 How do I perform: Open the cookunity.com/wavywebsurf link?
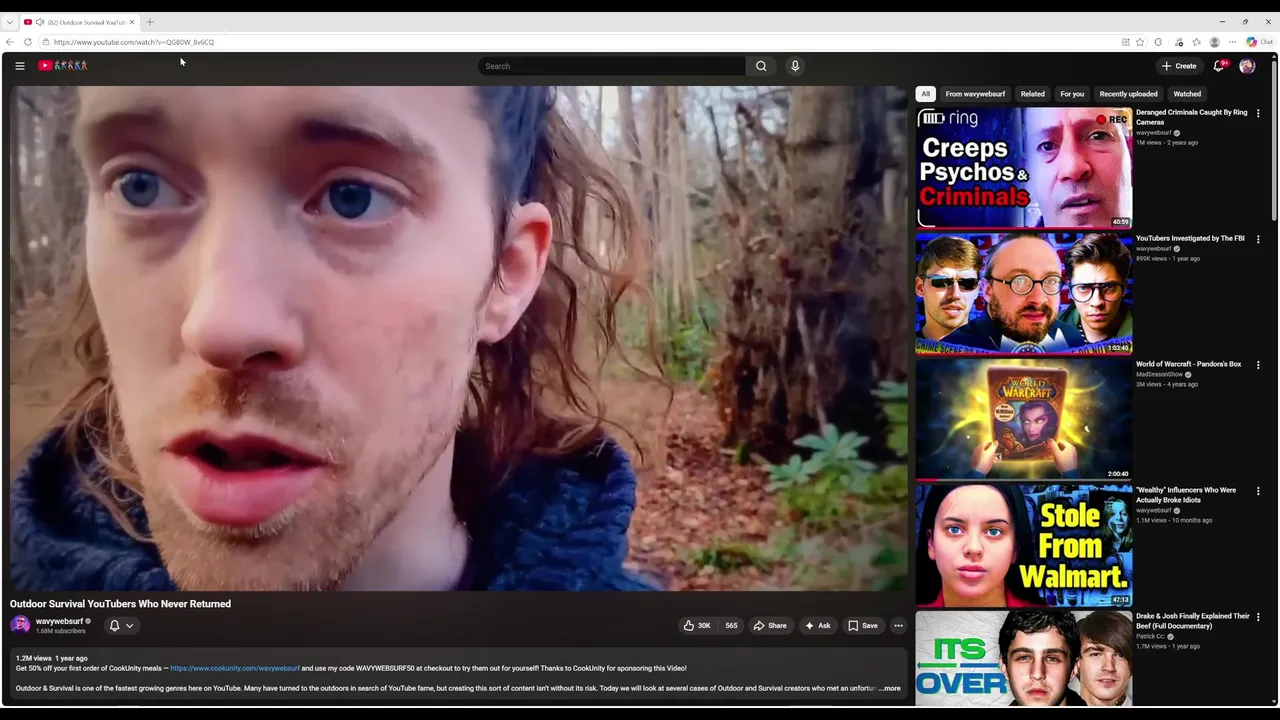[235, 668]
